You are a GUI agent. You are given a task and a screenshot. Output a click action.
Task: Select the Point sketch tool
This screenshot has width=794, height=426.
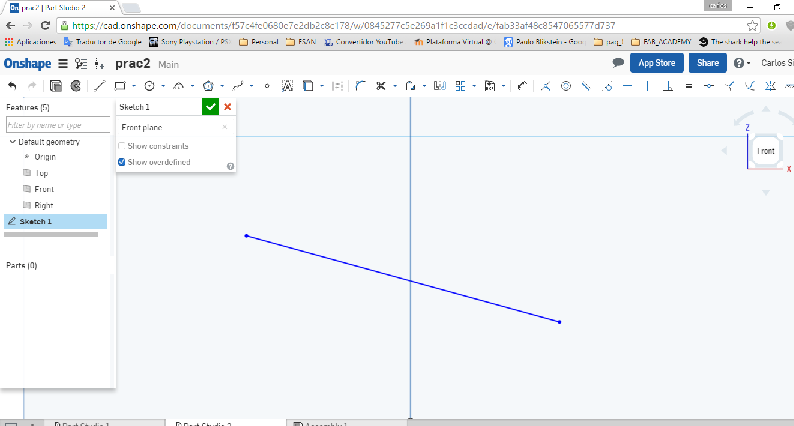(267, 86)
